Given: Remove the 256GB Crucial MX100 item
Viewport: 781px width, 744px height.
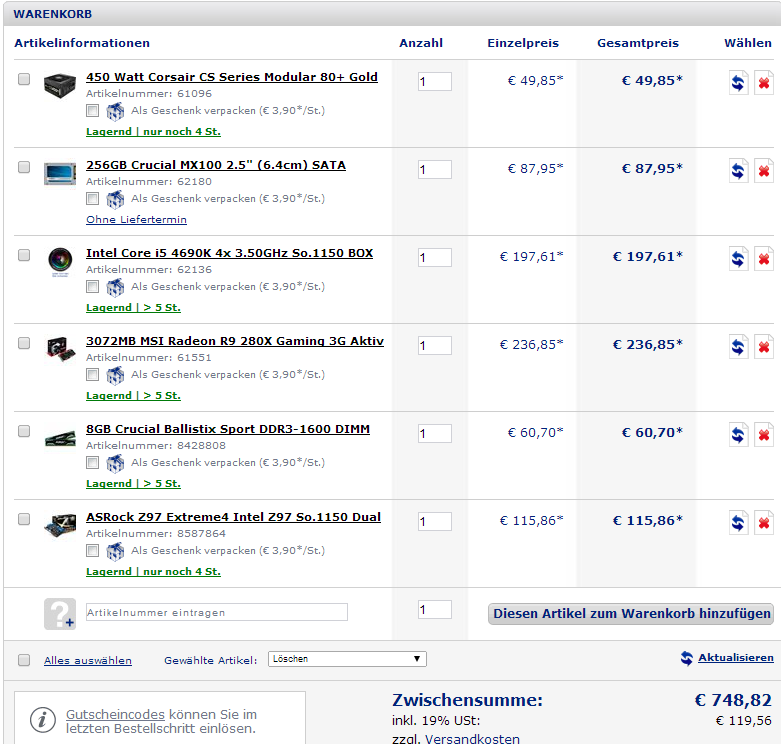Looking at the screenshot, I should (x=764, y=170).
